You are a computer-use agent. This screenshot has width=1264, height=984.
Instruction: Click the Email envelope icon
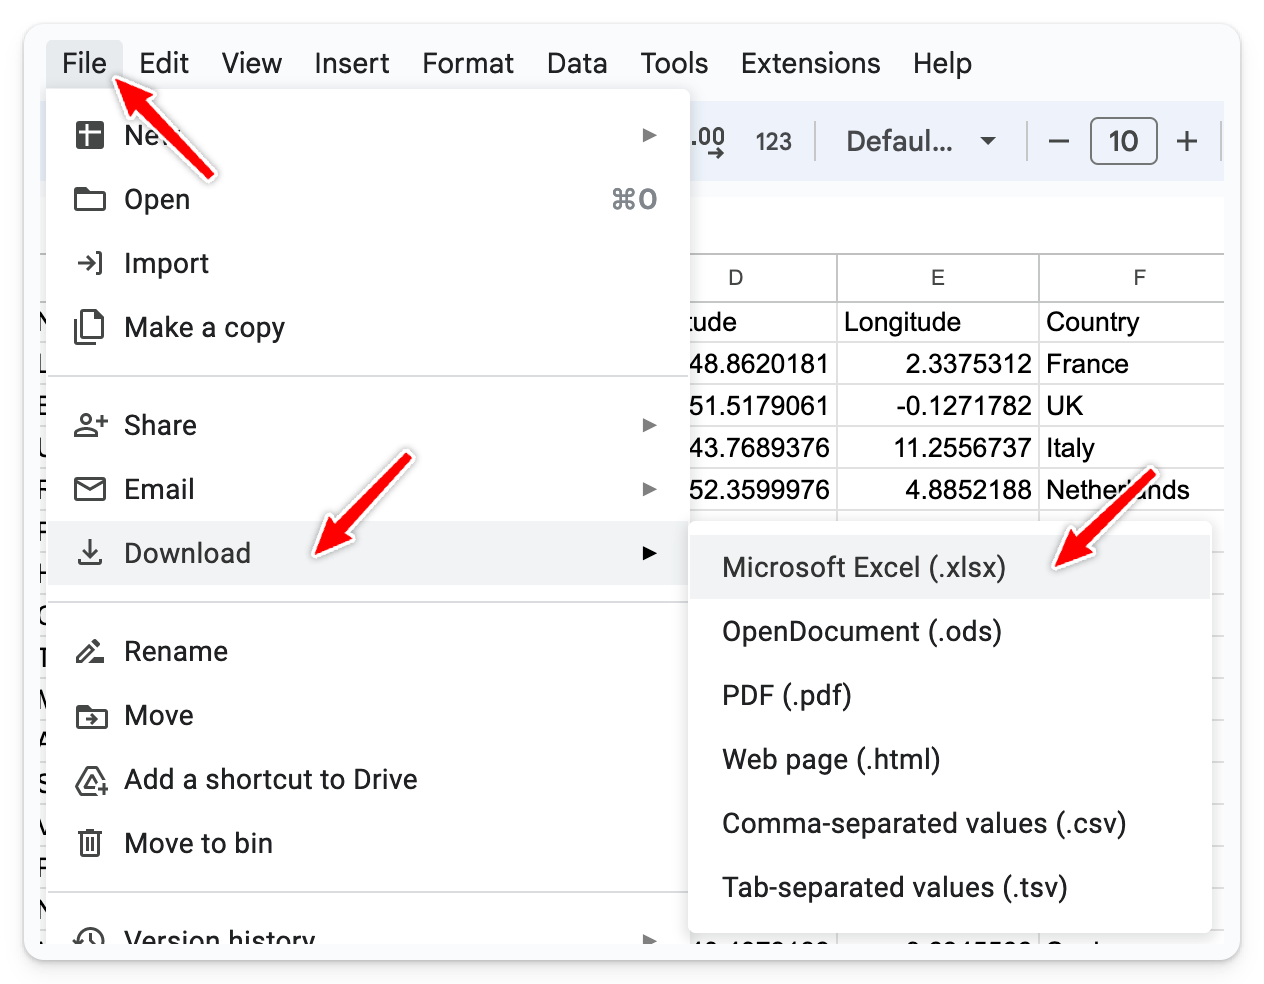pos(90,489)
